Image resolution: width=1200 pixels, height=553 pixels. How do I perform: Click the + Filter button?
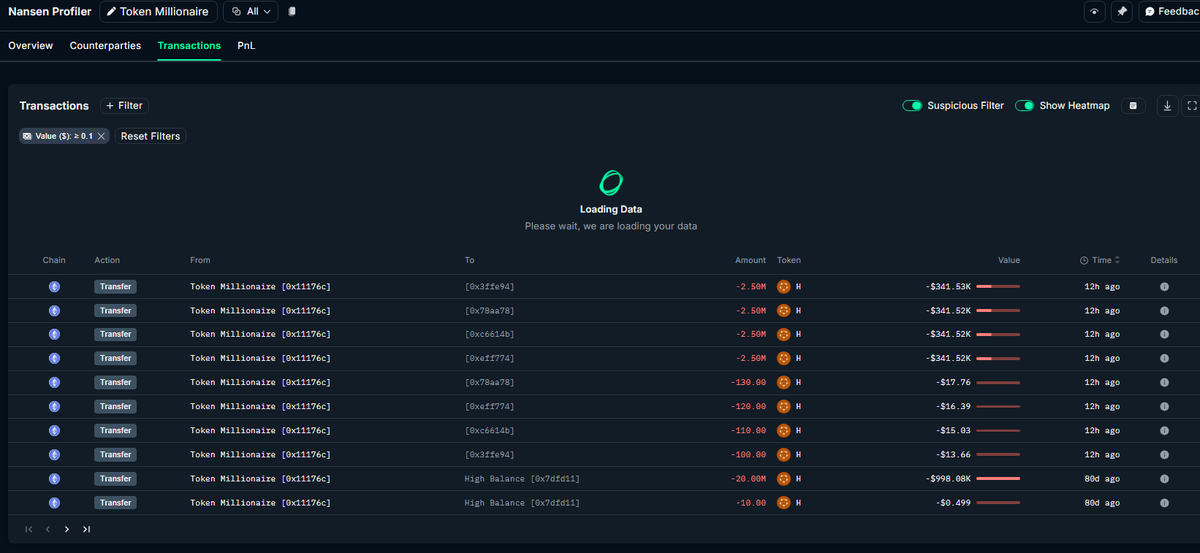pos(124,105)
